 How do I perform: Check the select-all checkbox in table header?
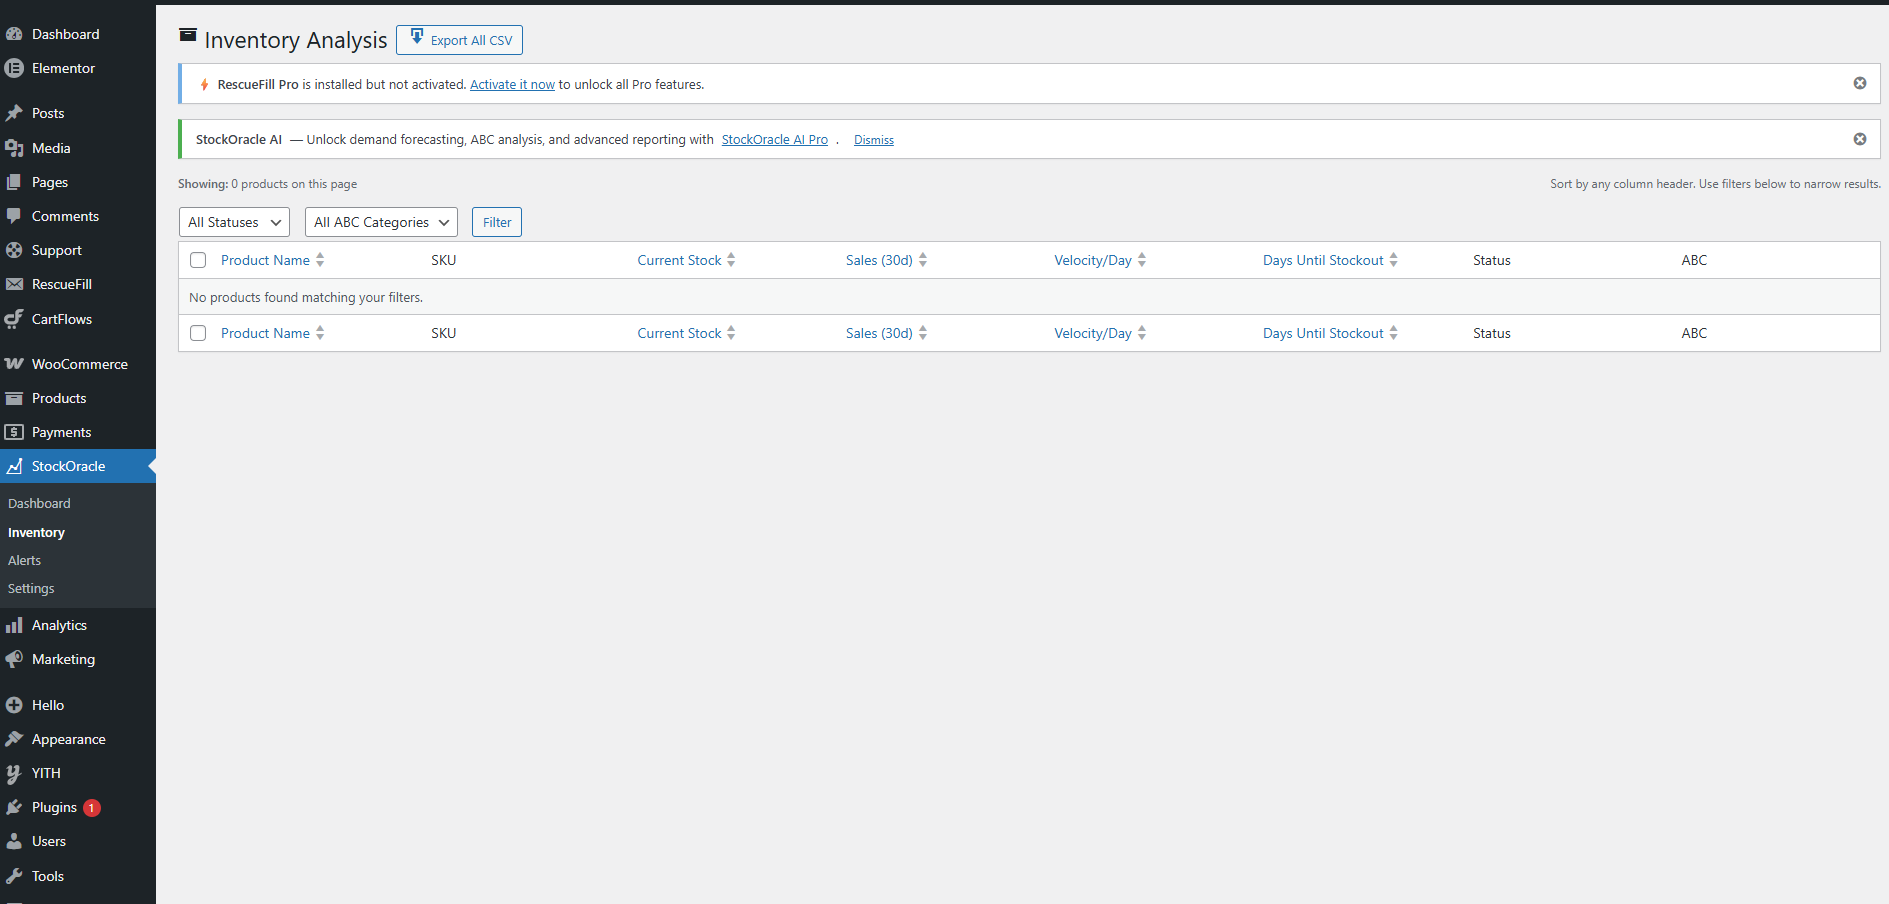[197, 259]
